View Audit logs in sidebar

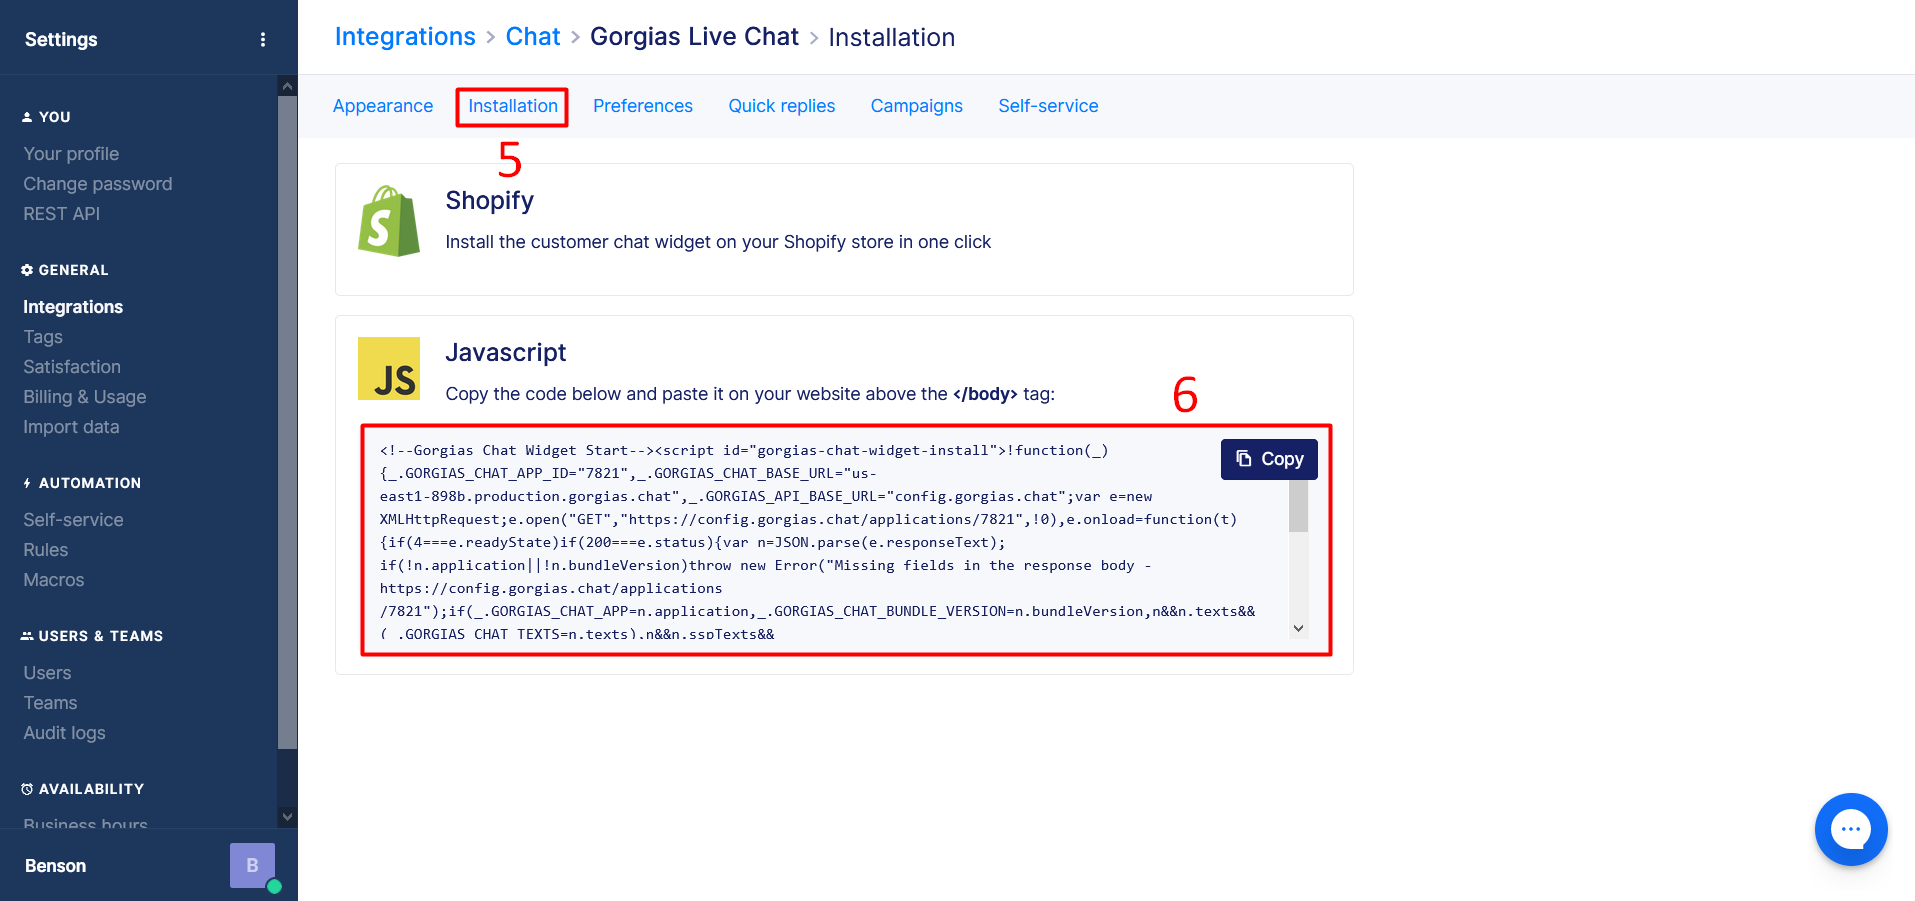click(65, 733)
